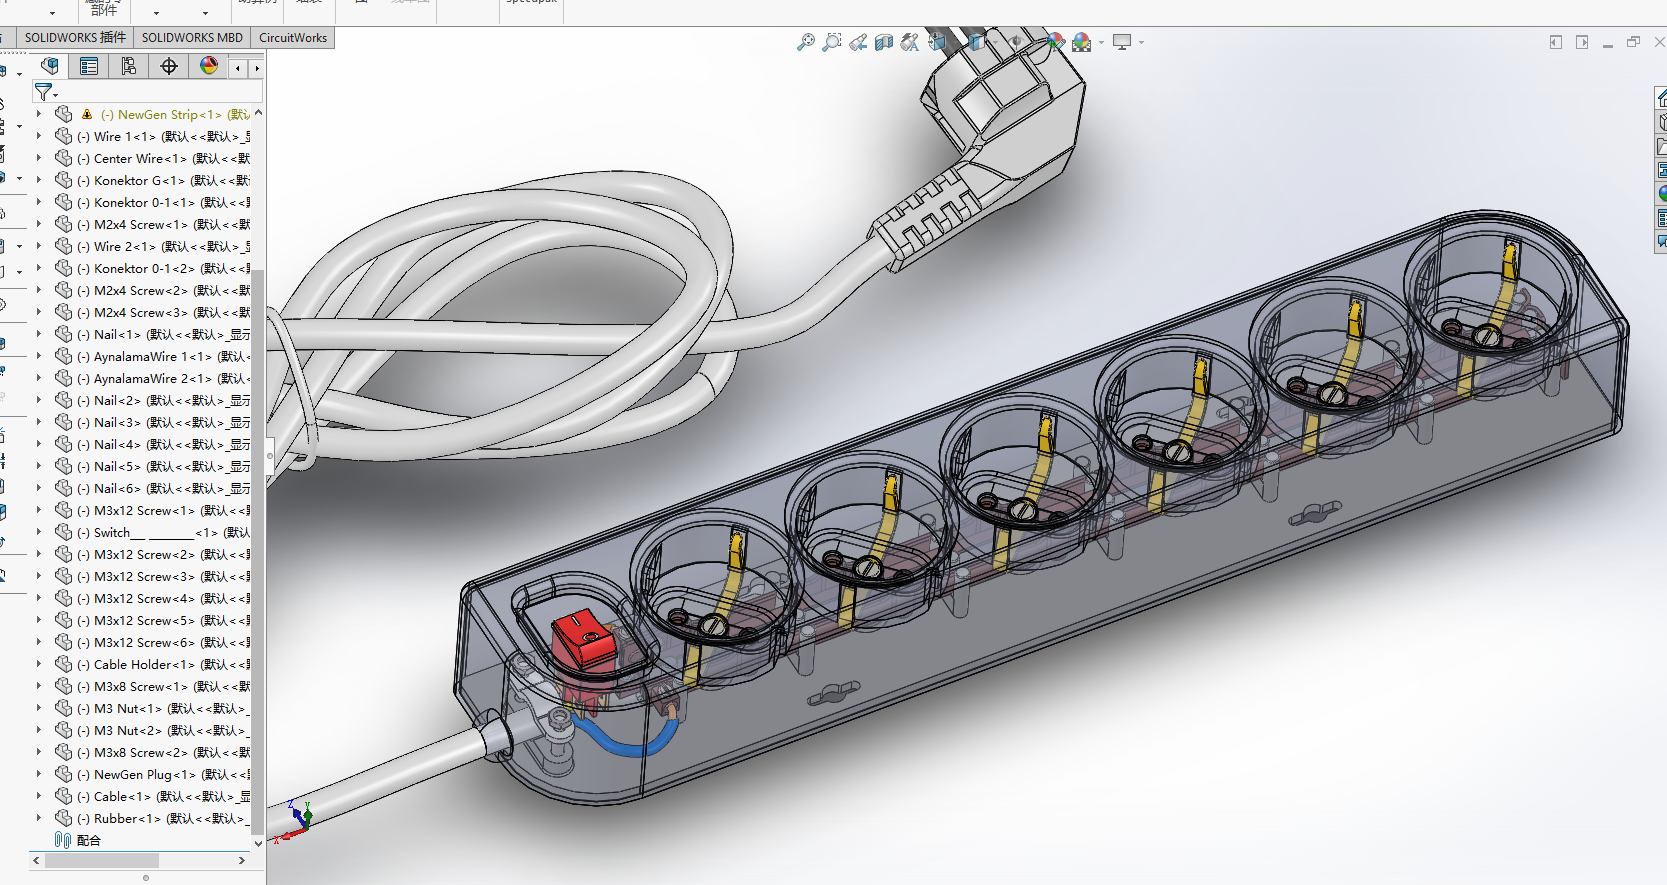
Task: Open the feature tree filter funnel
Action: [45, 92]
